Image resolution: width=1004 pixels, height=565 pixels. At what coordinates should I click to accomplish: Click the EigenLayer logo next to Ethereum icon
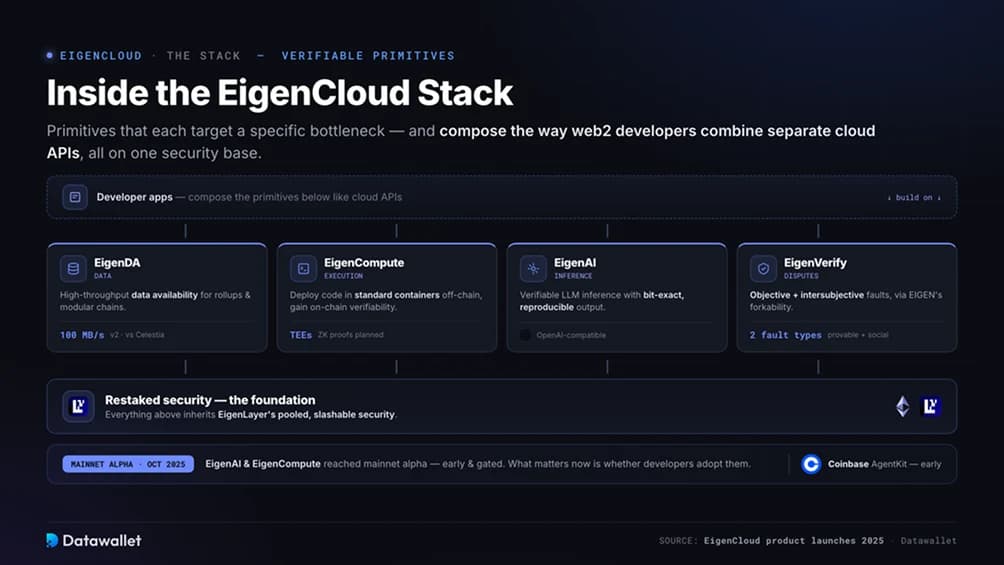point(930,406)
